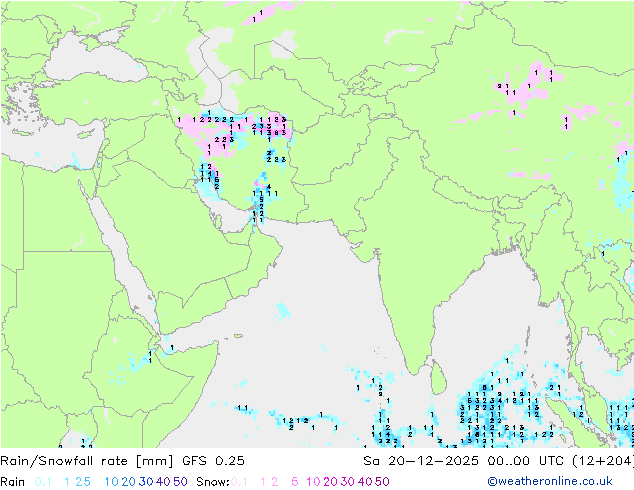Click the '00..00 UTC' time label
This screenshot has width=634, height=490.
528,461
